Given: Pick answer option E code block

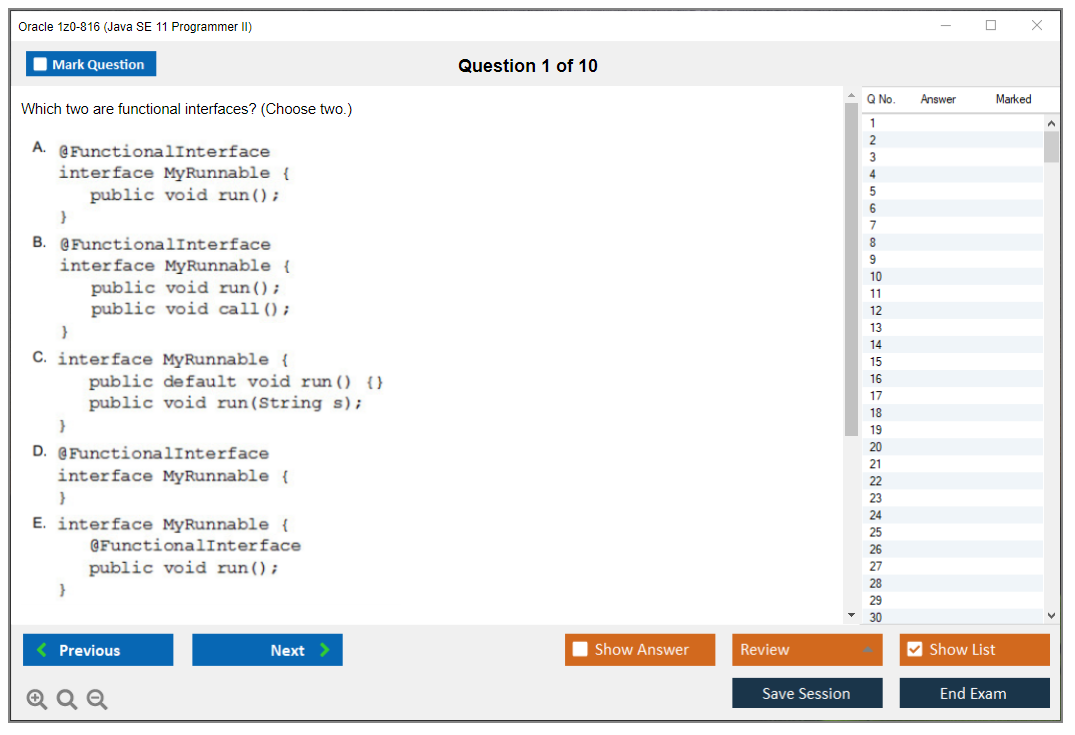Looking at the screenshot, I should coord(178,557).
